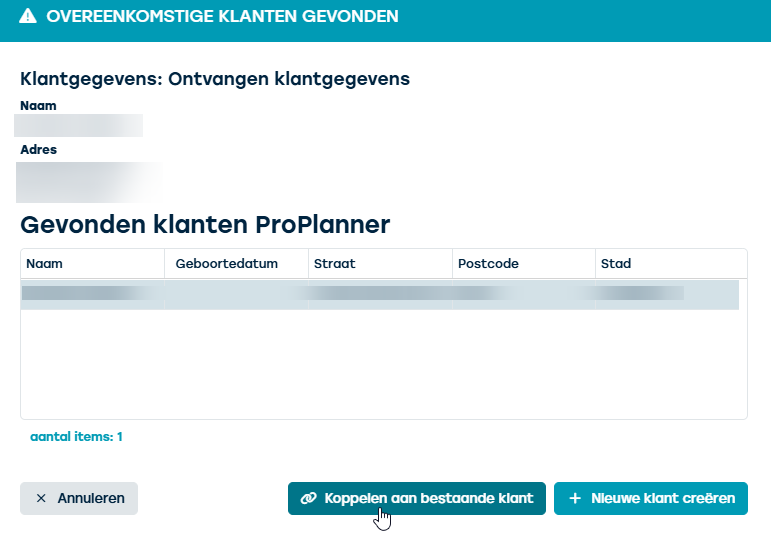Click the Adres label
Image resolution: width=771 pixels, height=533 pixels.
38,149
